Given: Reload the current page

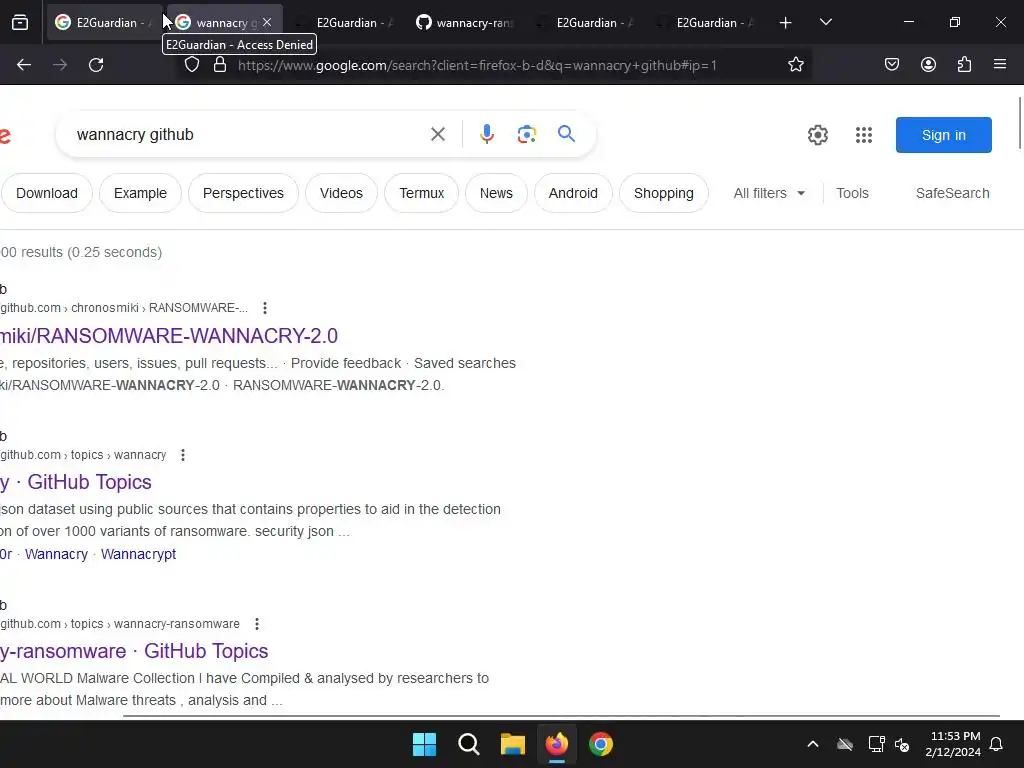Looking at the screenshot, I should pyautogui.click(x=96, y=65).
